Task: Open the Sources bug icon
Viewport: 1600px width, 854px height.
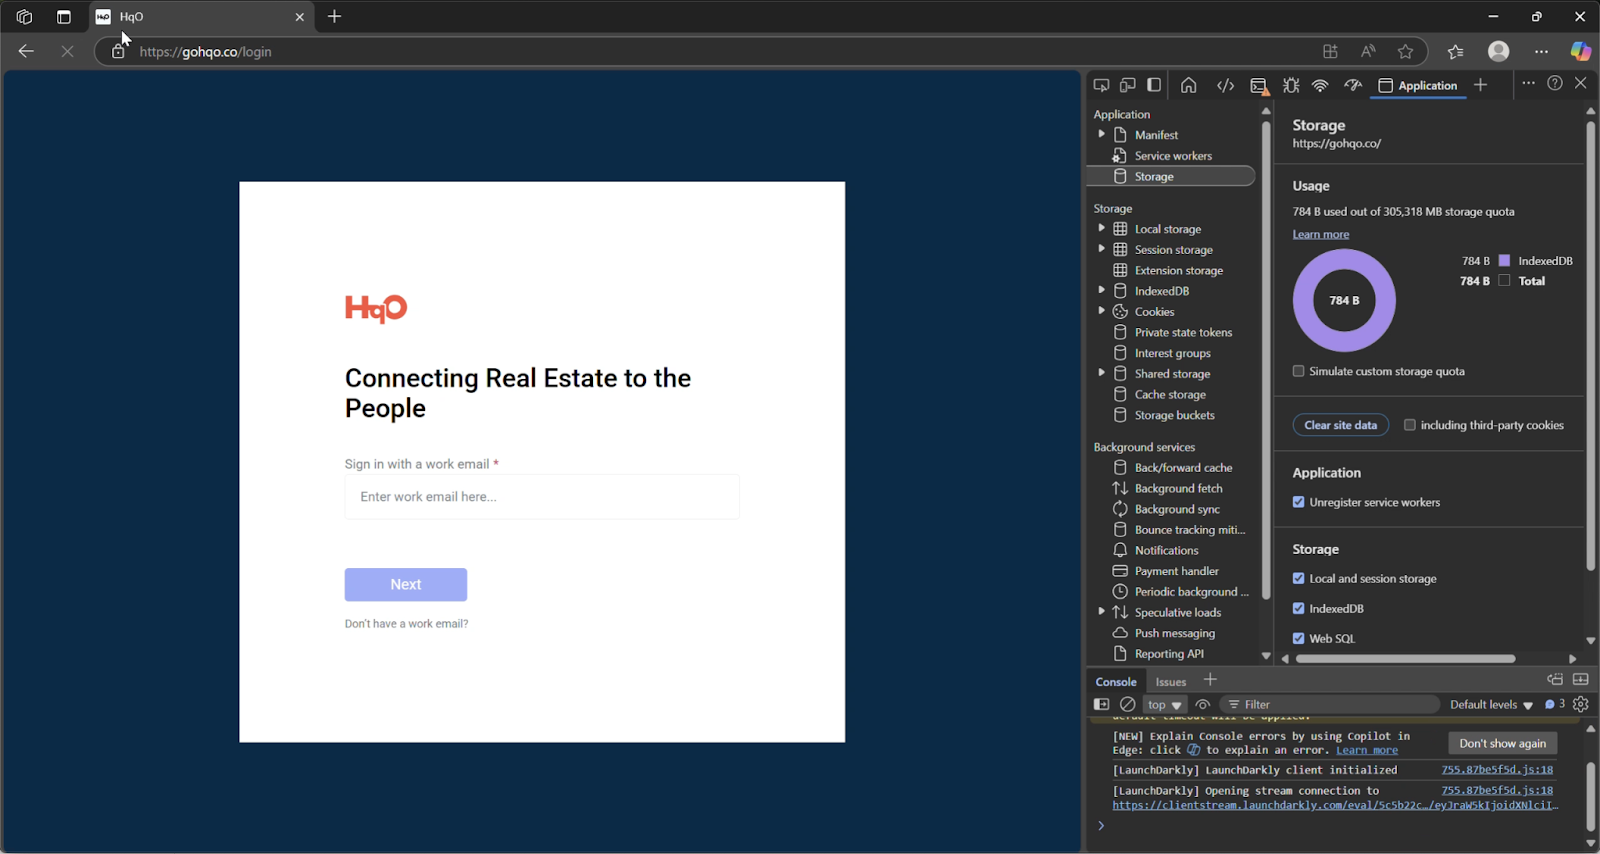Action: [1291, 85]
